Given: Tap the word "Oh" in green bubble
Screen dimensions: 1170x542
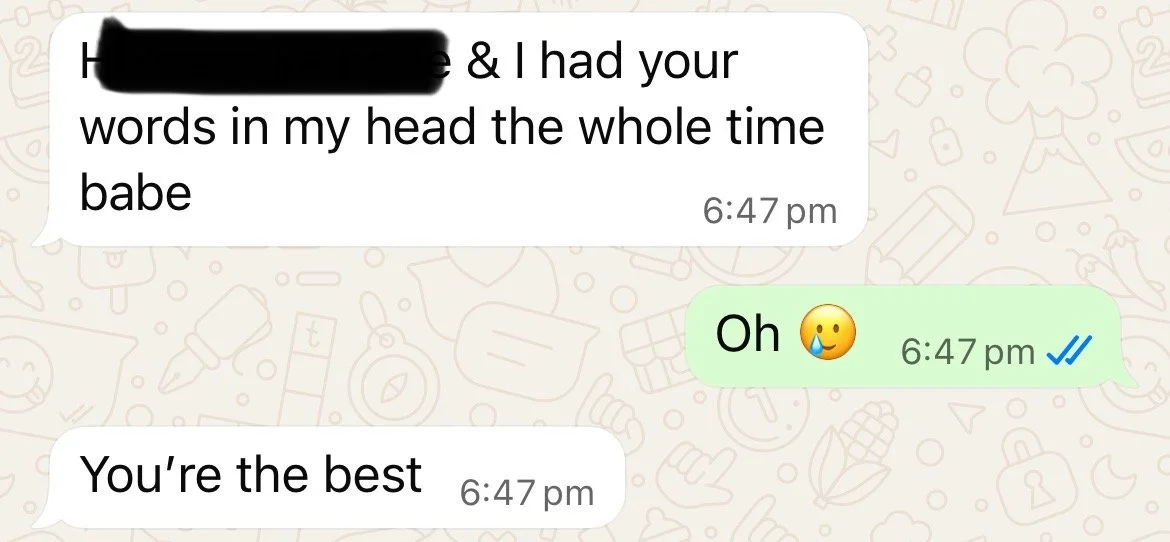Looking at the screenshot, I should pos(747,333).
